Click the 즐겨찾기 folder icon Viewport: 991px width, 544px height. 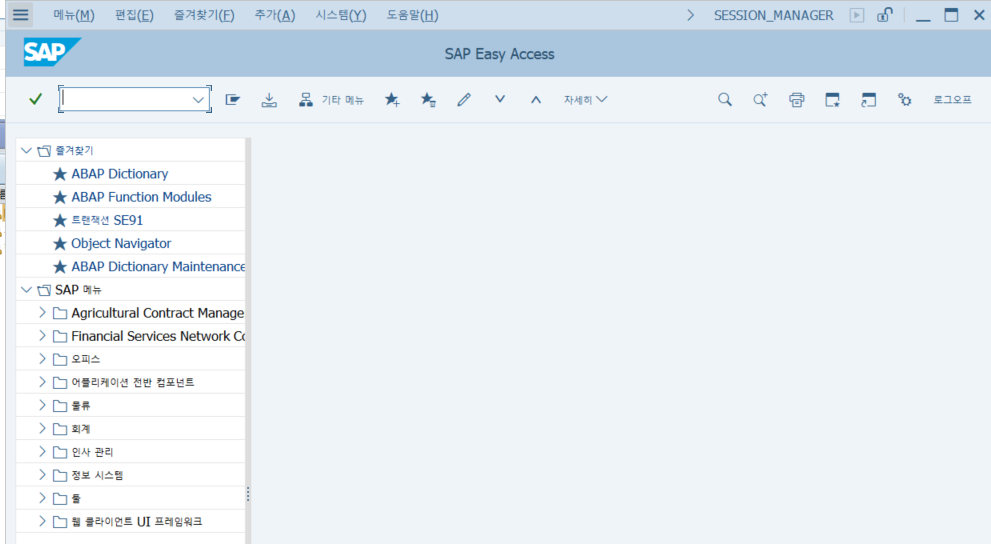[x=44, y=151]
